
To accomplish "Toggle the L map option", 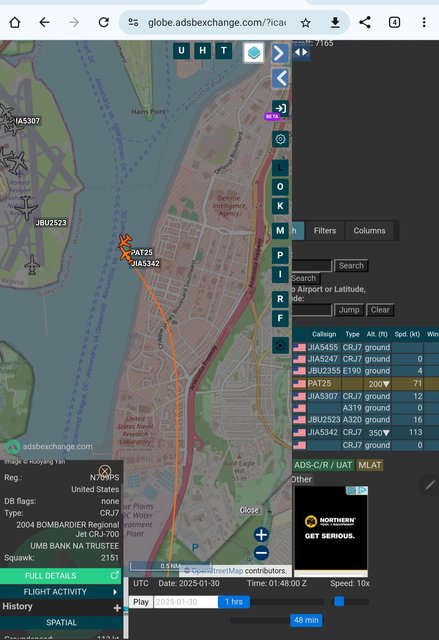I will pos(280,167).
